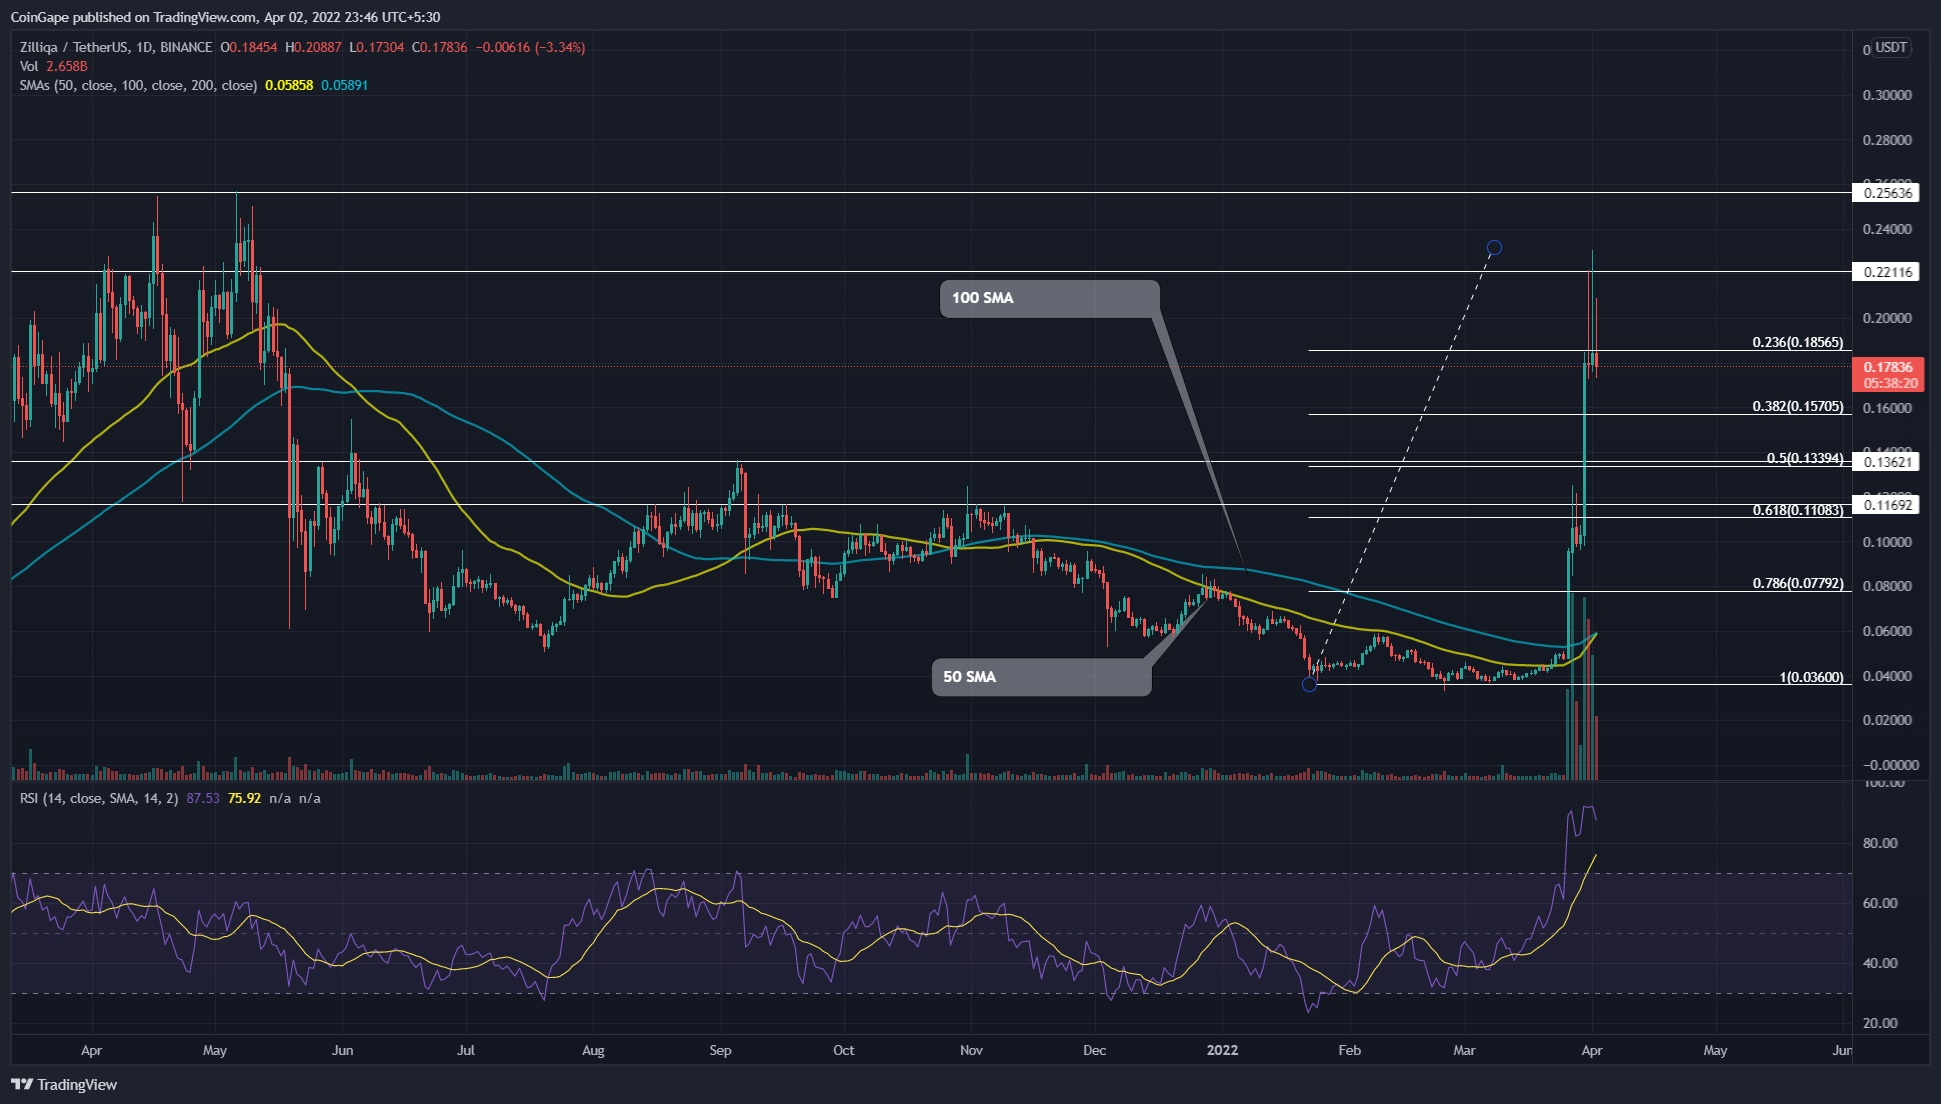Select the 0.786(0.07792) Fibonacci level
Image resolution: width=1941 pixels, height=1104 pixels.
coord(1797,583)
